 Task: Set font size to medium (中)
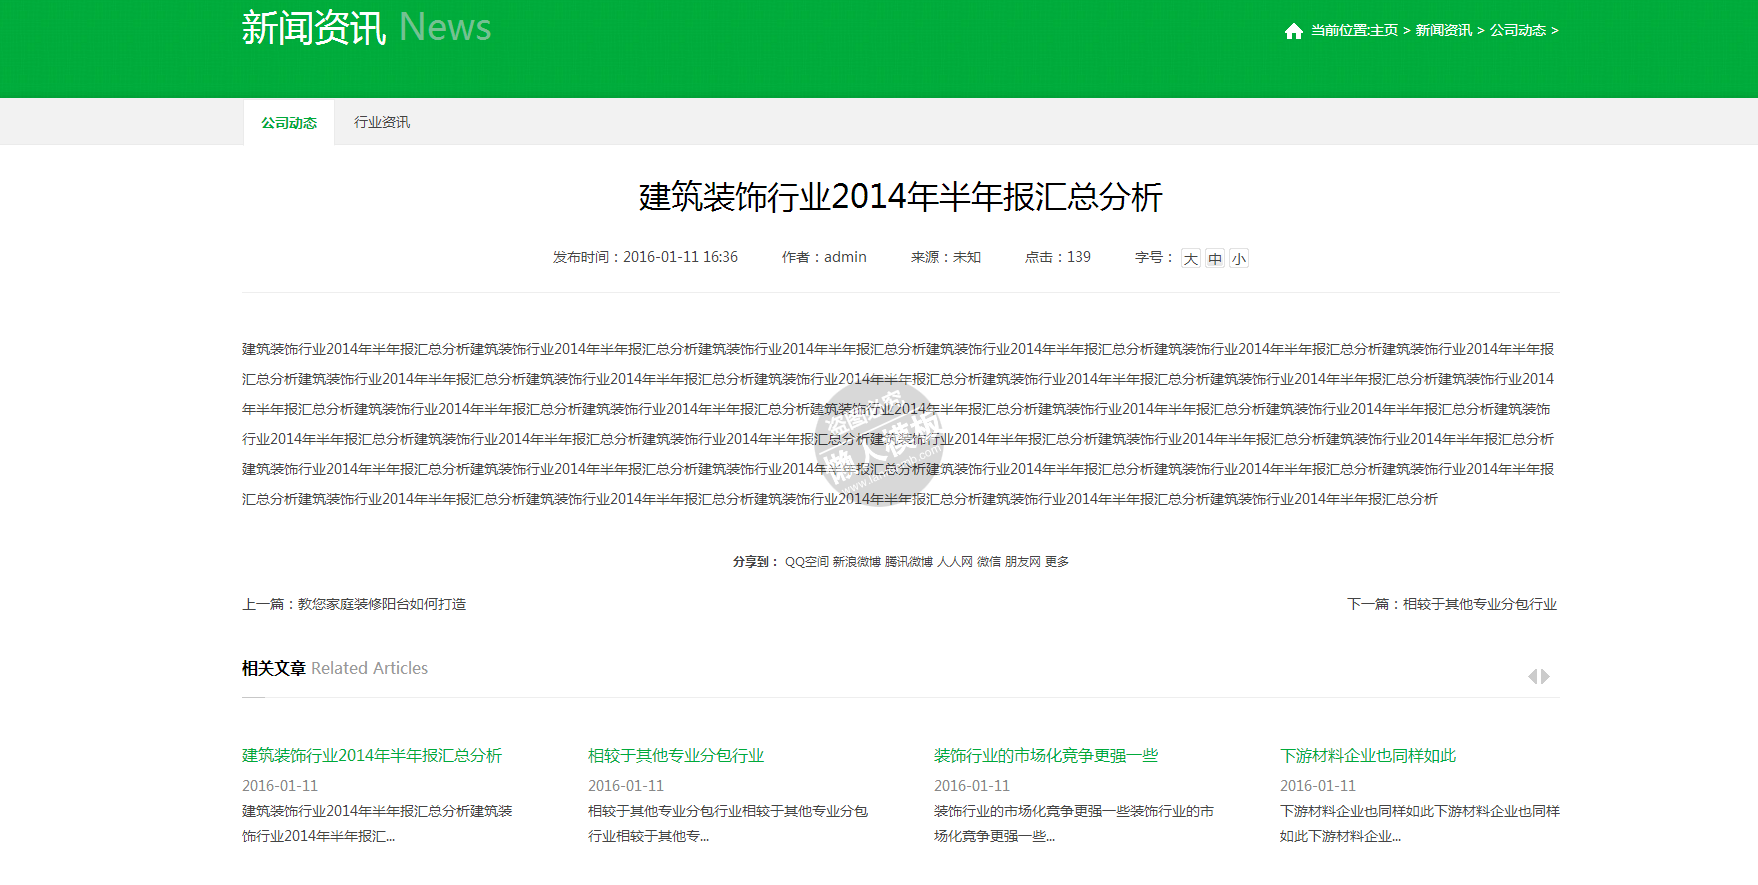(1214, 258)
